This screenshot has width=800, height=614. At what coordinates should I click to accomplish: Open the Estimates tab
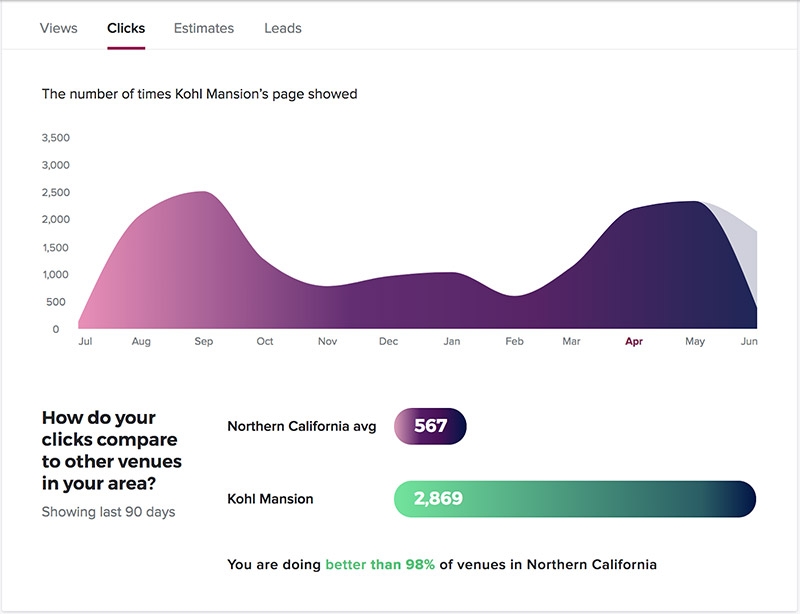point(204,28)
